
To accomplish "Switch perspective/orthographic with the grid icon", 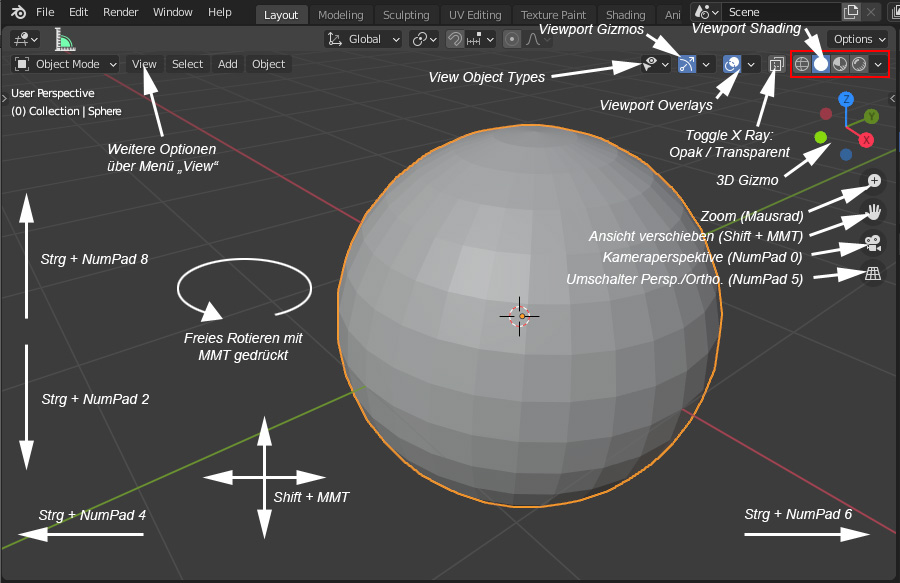I will (873, 274).
